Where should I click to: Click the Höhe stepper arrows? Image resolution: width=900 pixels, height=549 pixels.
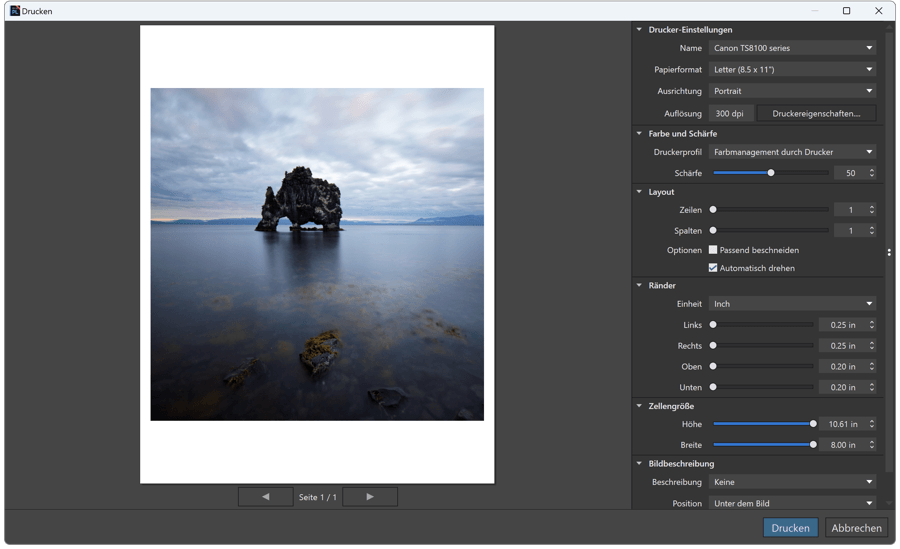[871, 424]
